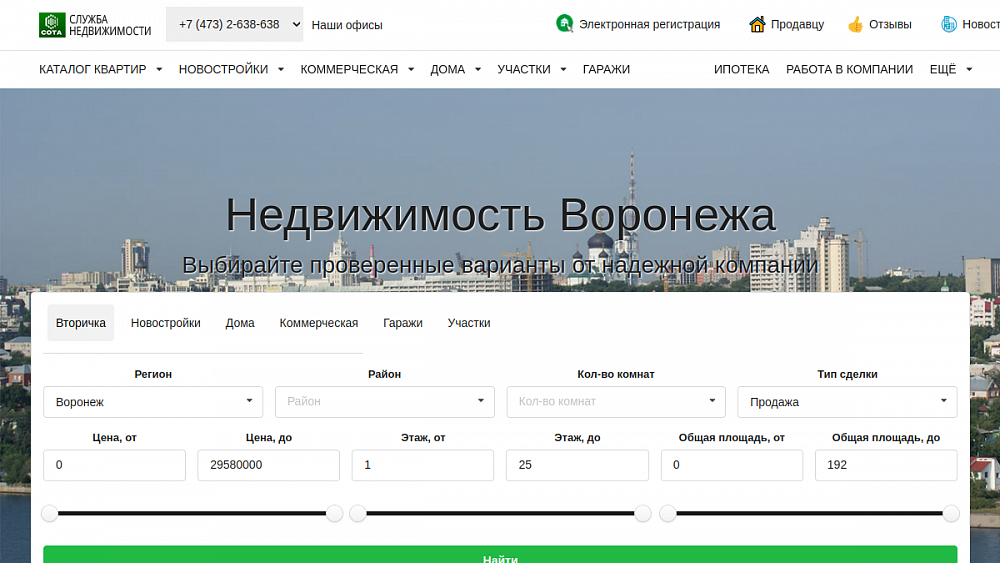This screenshot has height=563, width=1000.
Task: Select the Коммерческая search tab
Action: coord(319,323)
